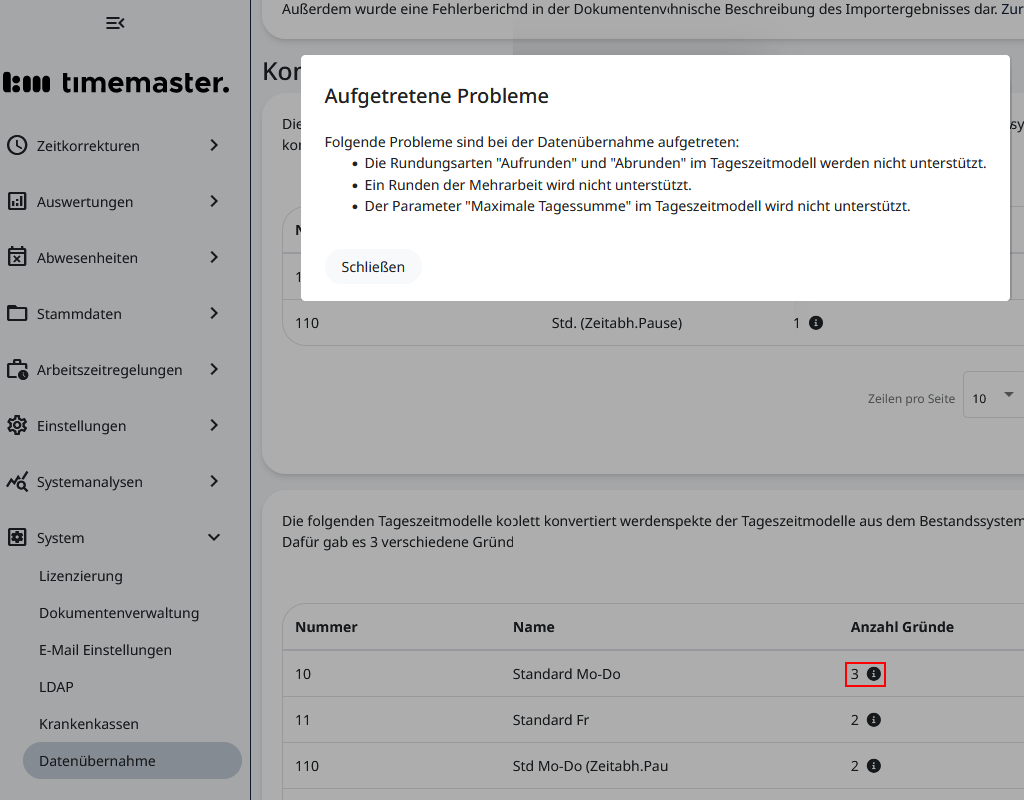Show info icon for Standard Fr row

click(x=873, y=720)
